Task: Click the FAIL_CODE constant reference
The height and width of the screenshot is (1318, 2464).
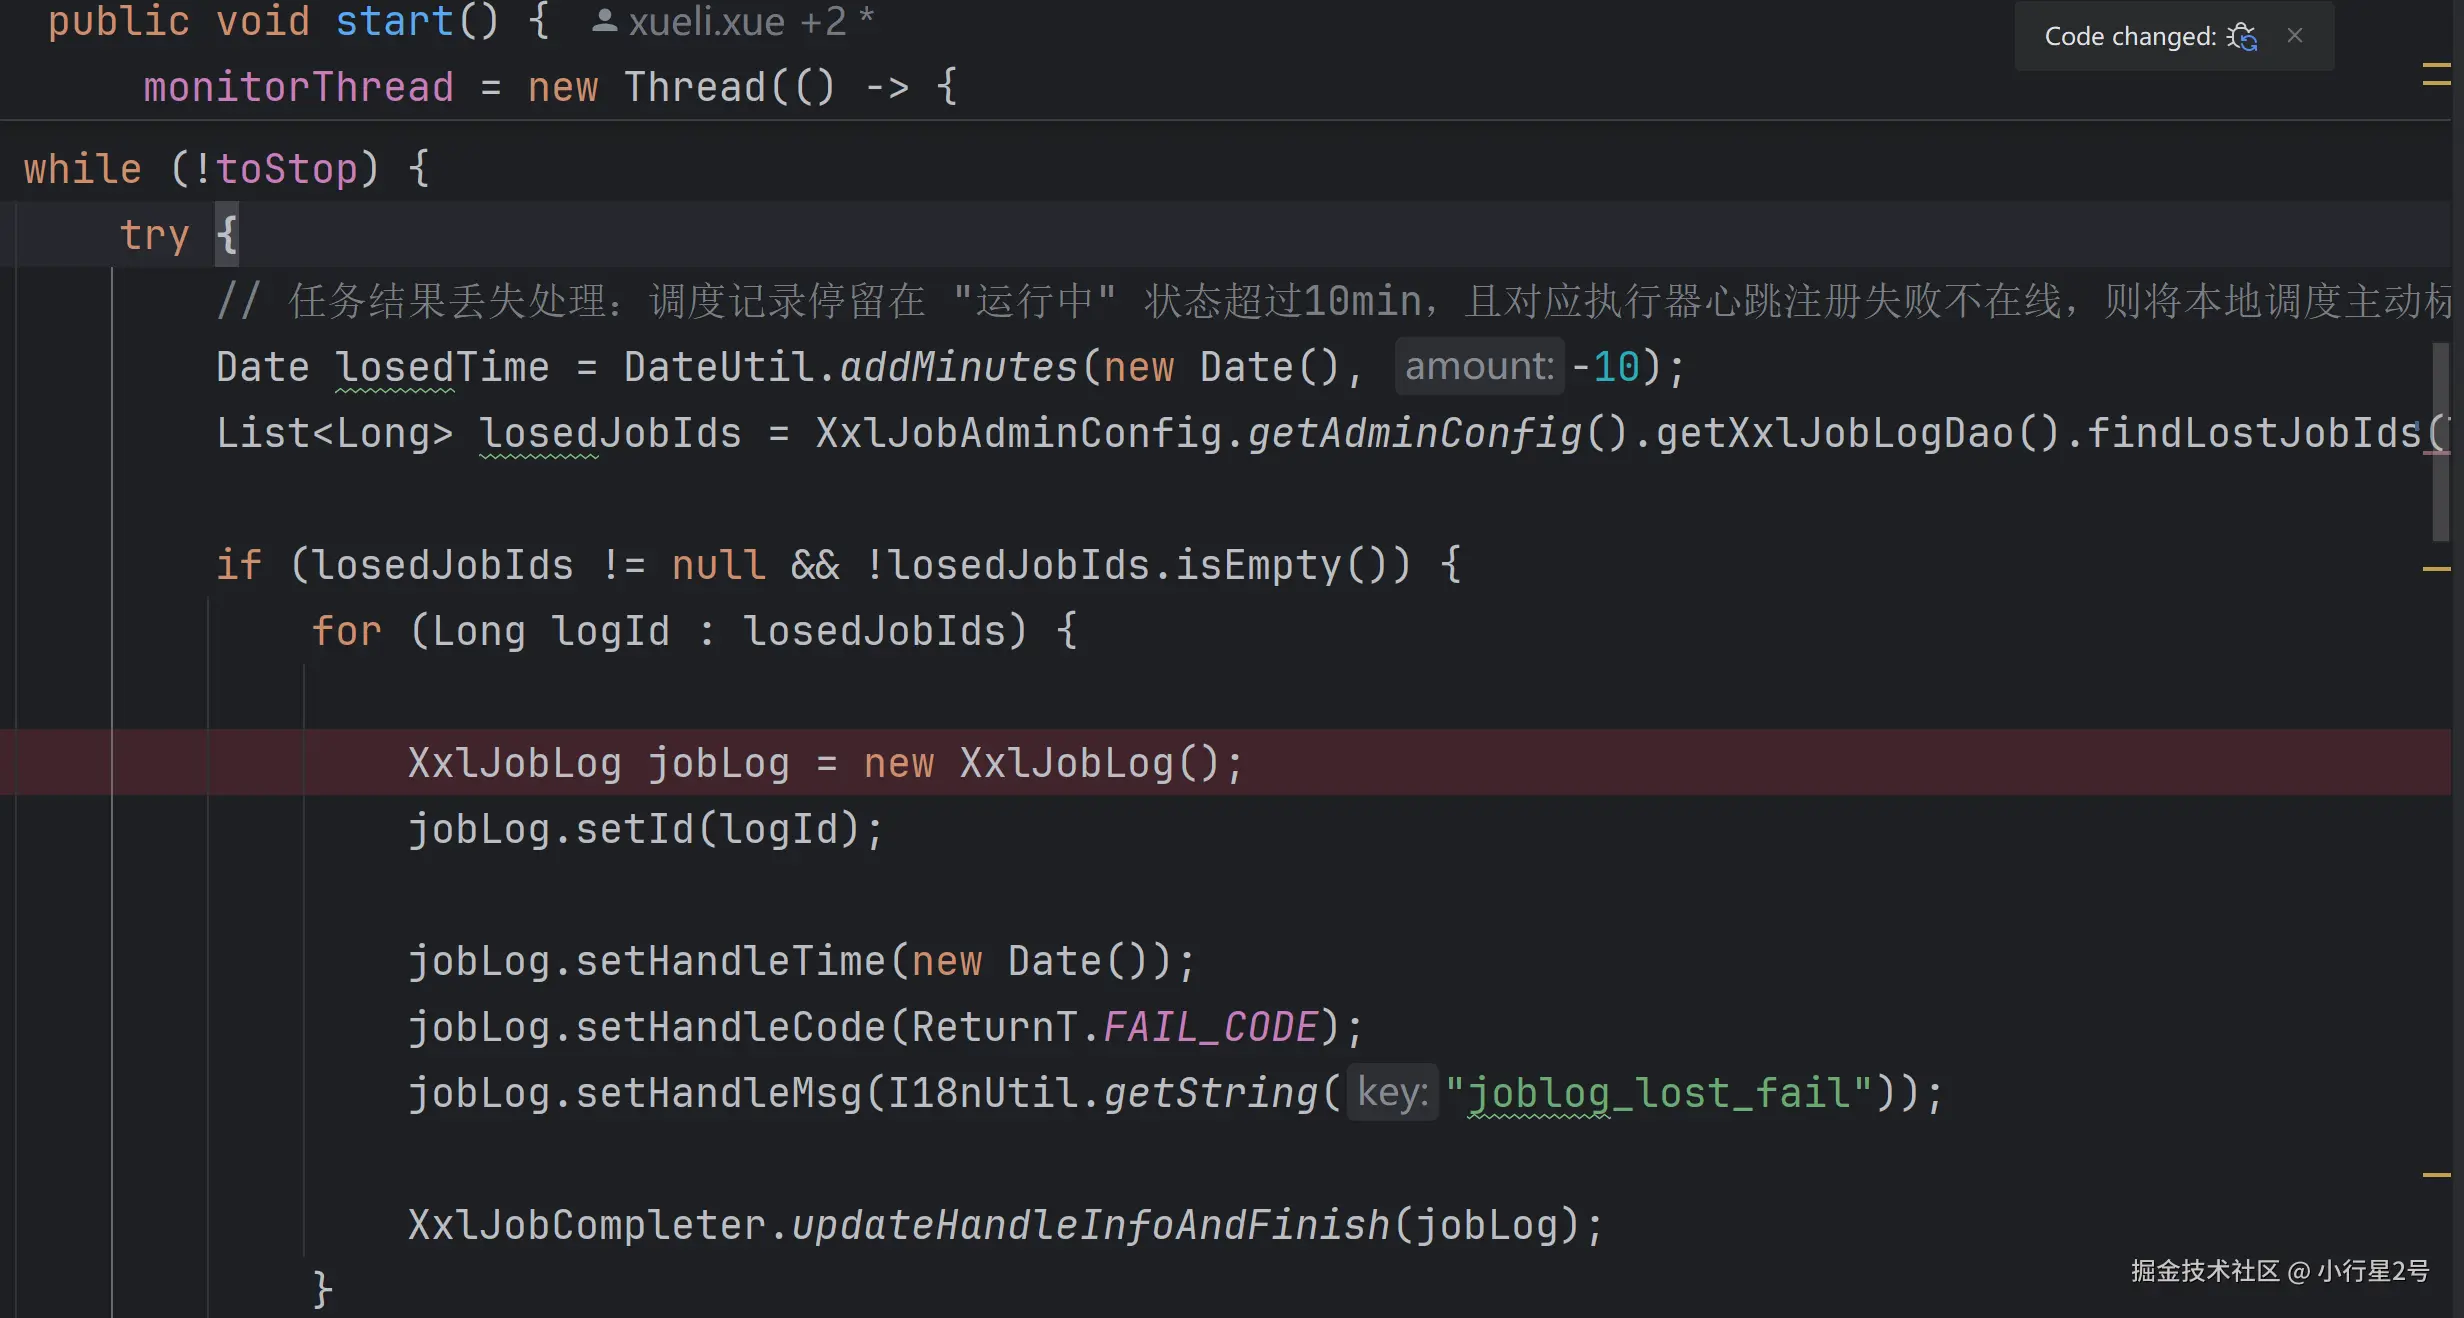Action: [1209, 1028]
